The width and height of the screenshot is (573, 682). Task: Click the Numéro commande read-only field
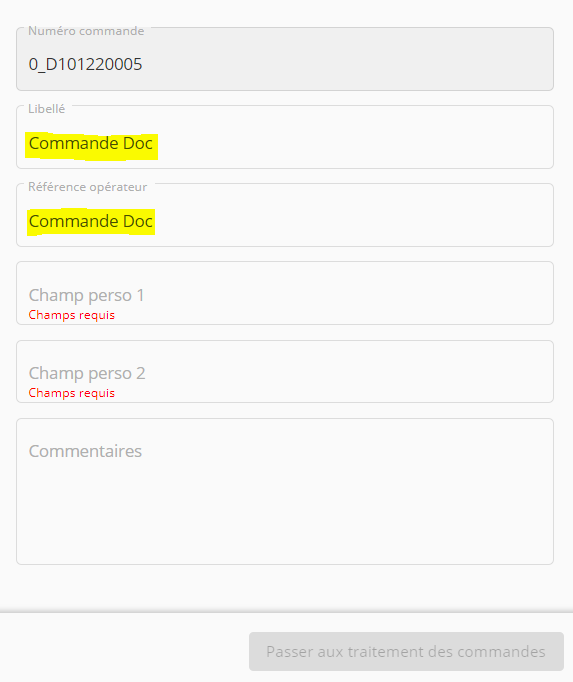285,59
